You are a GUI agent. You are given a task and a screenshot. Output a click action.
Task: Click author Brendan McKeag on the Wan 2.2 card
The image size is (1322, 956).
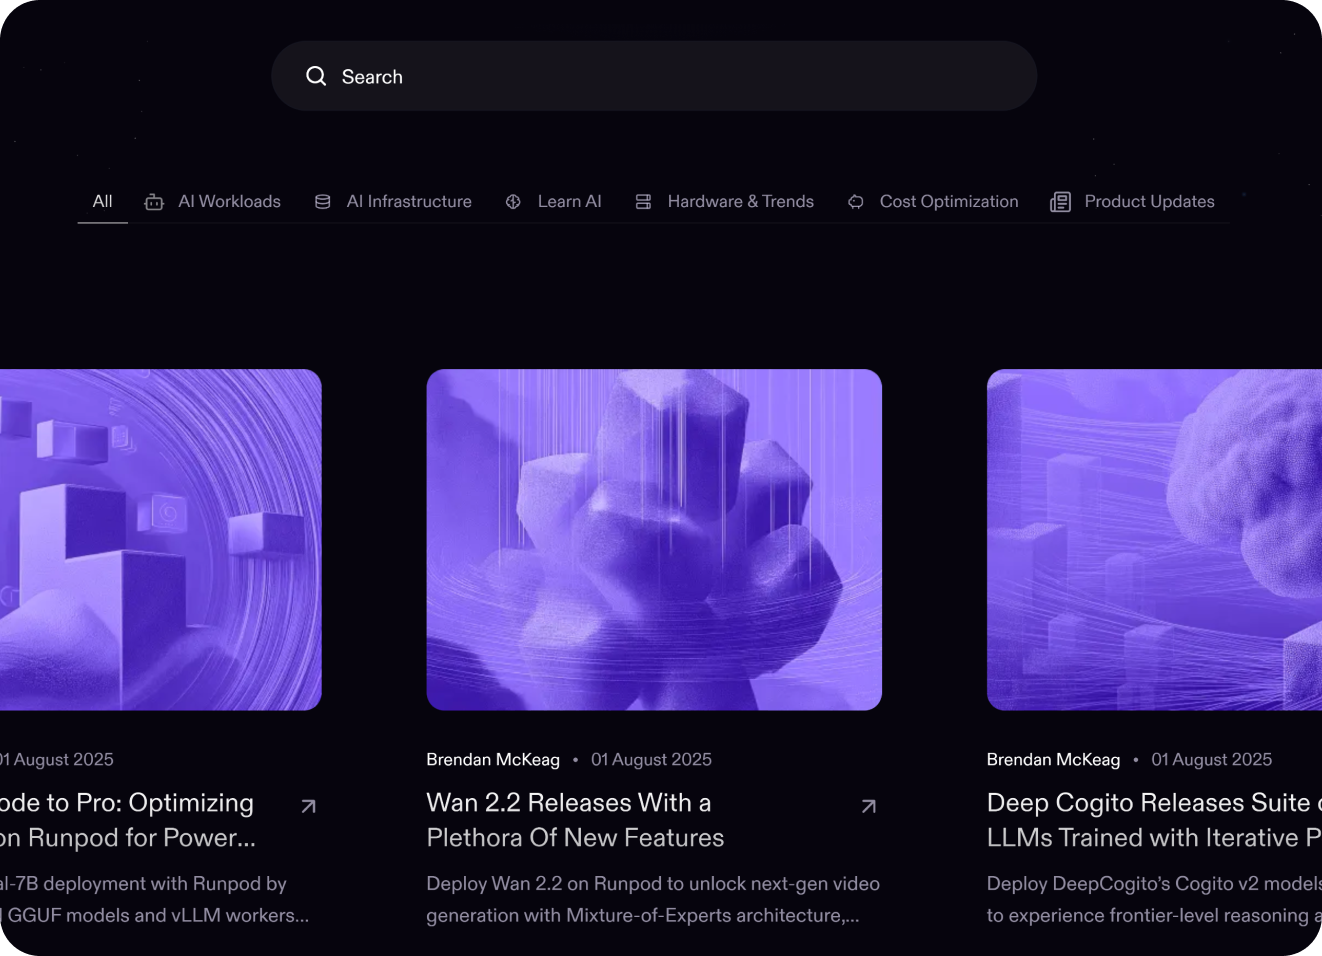[493, 759]
